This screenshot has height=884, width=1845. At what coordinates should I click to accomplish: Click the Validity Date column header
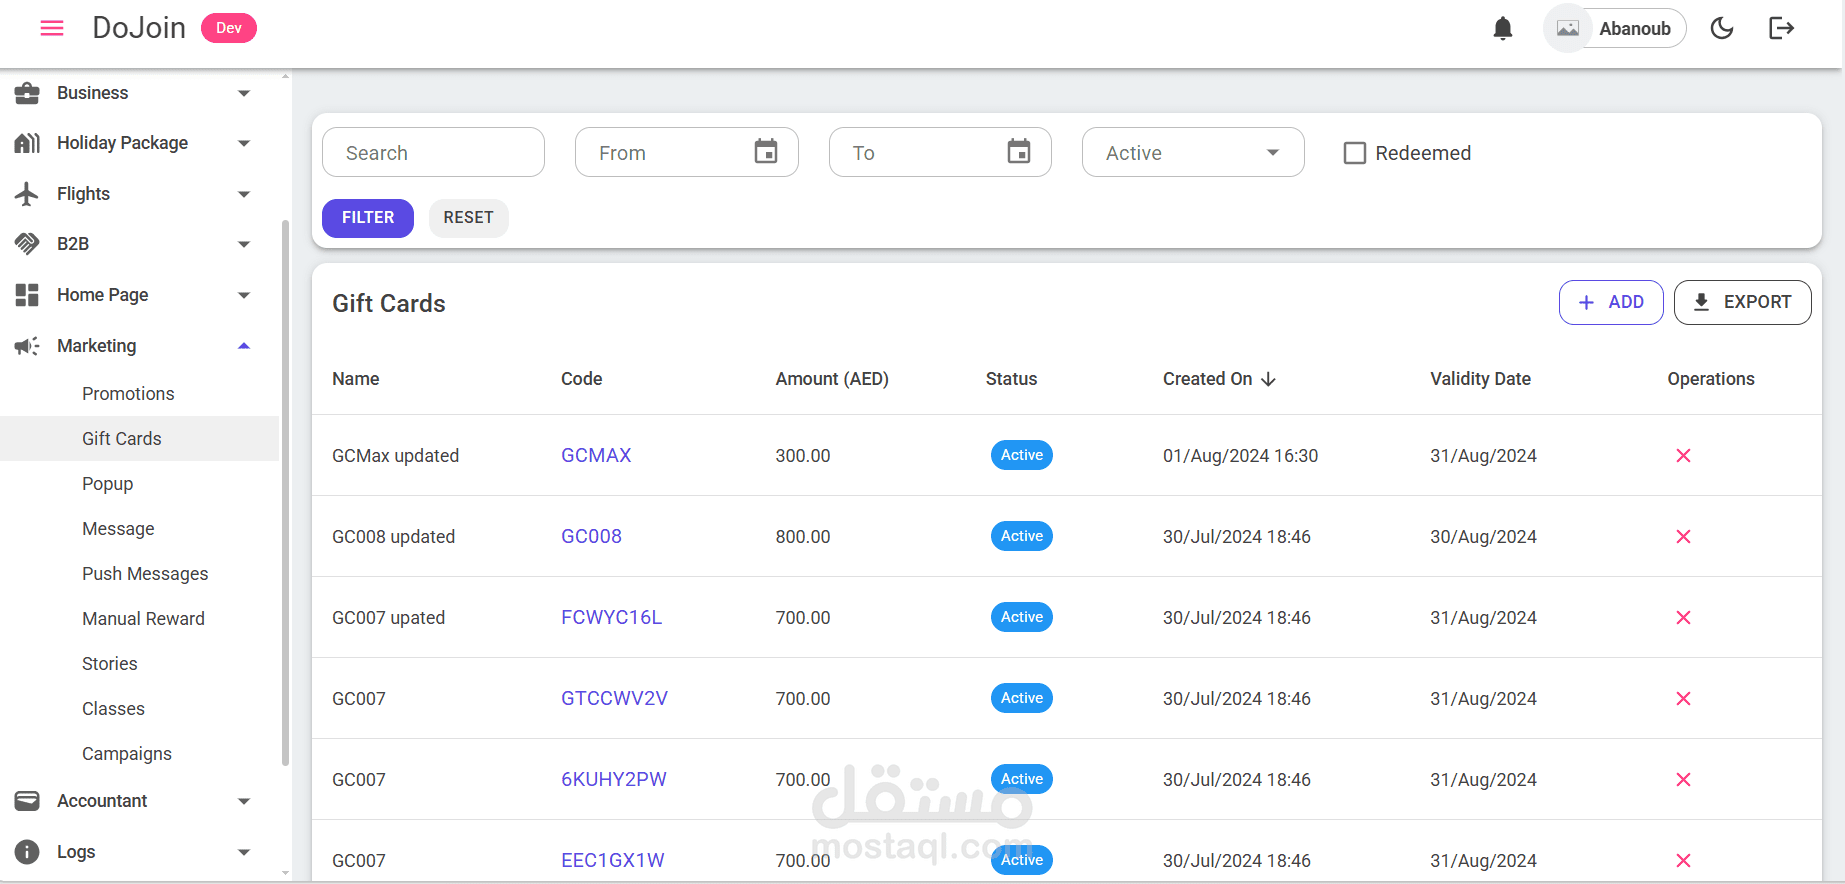pos(1480,379)
